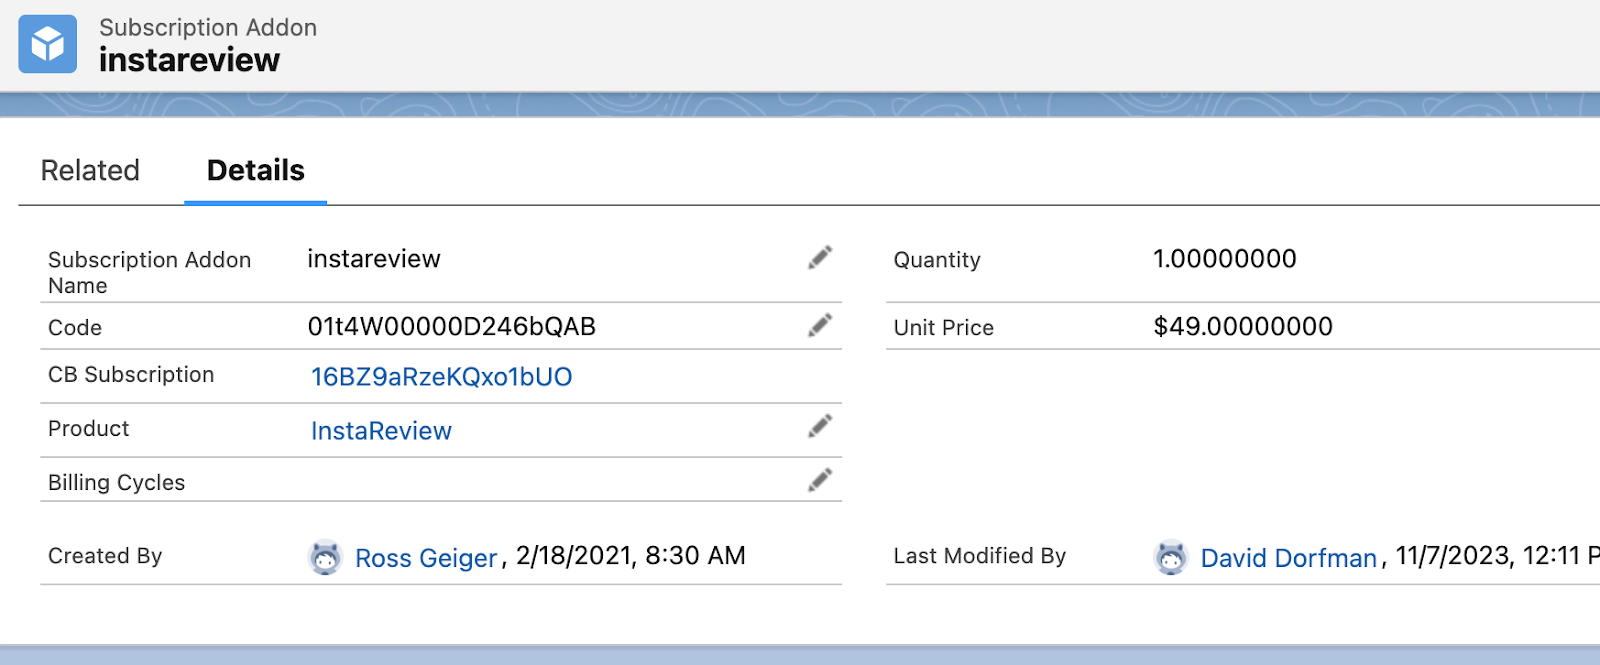Select the Details tab
The height and width of the screenshot is (665, 1600).
pyautogui.click(x=255, y=171)
